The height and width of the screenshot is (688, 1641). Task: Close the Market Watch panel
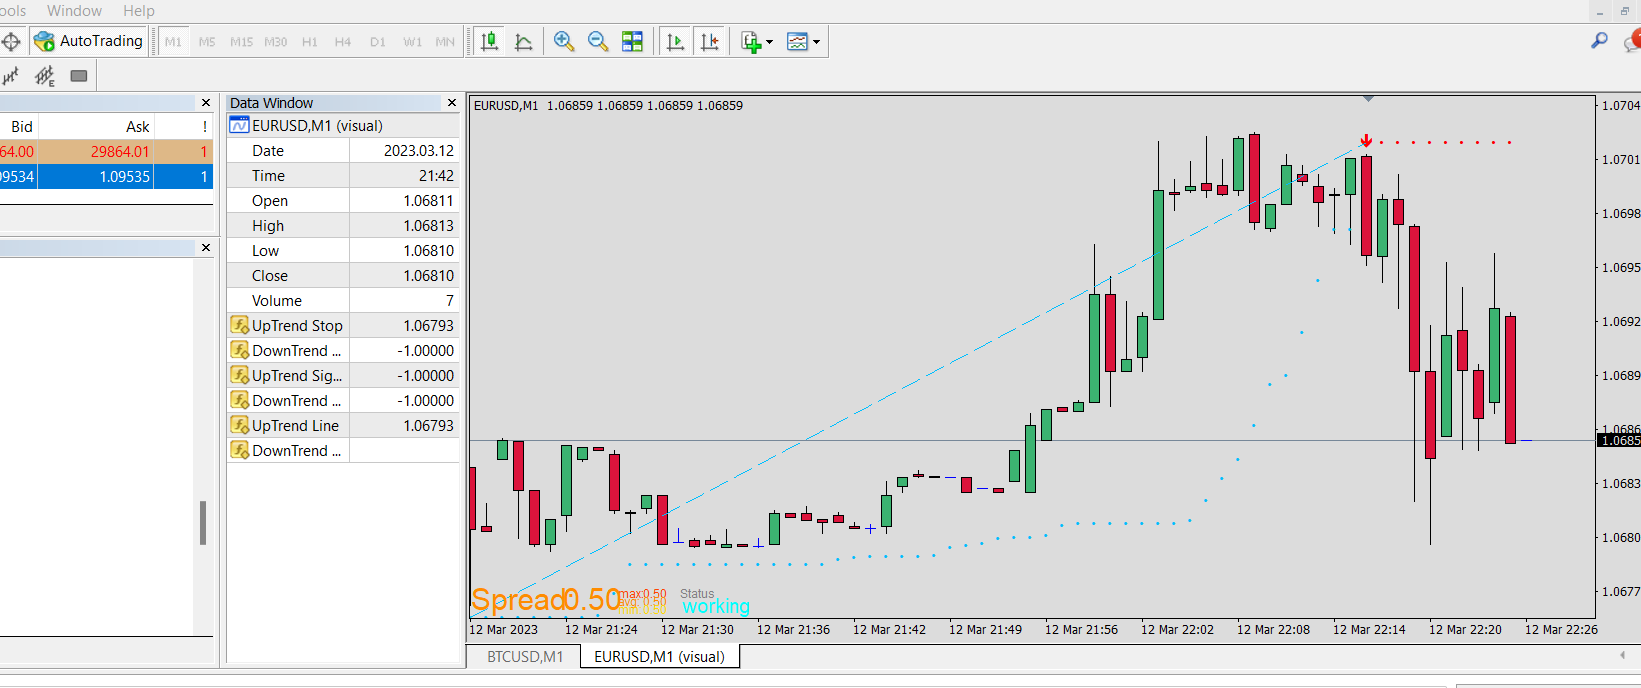tap(206, 103)
